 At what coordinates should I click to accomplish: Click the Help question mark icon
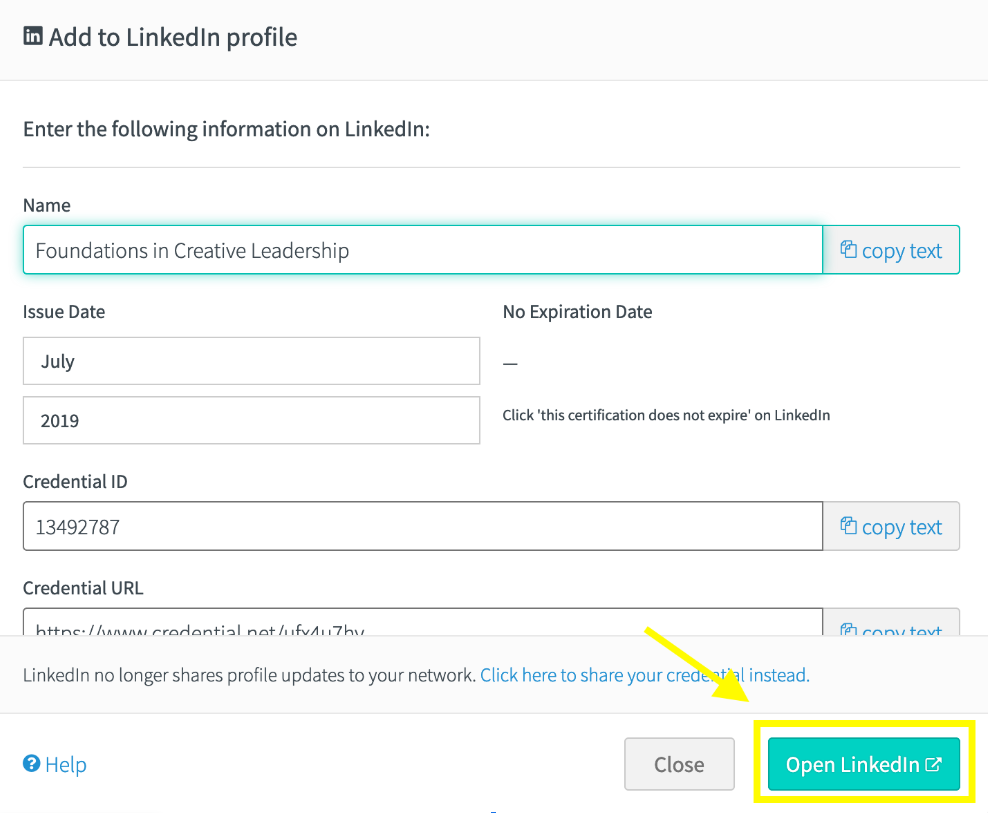click(x=32, y=763)
